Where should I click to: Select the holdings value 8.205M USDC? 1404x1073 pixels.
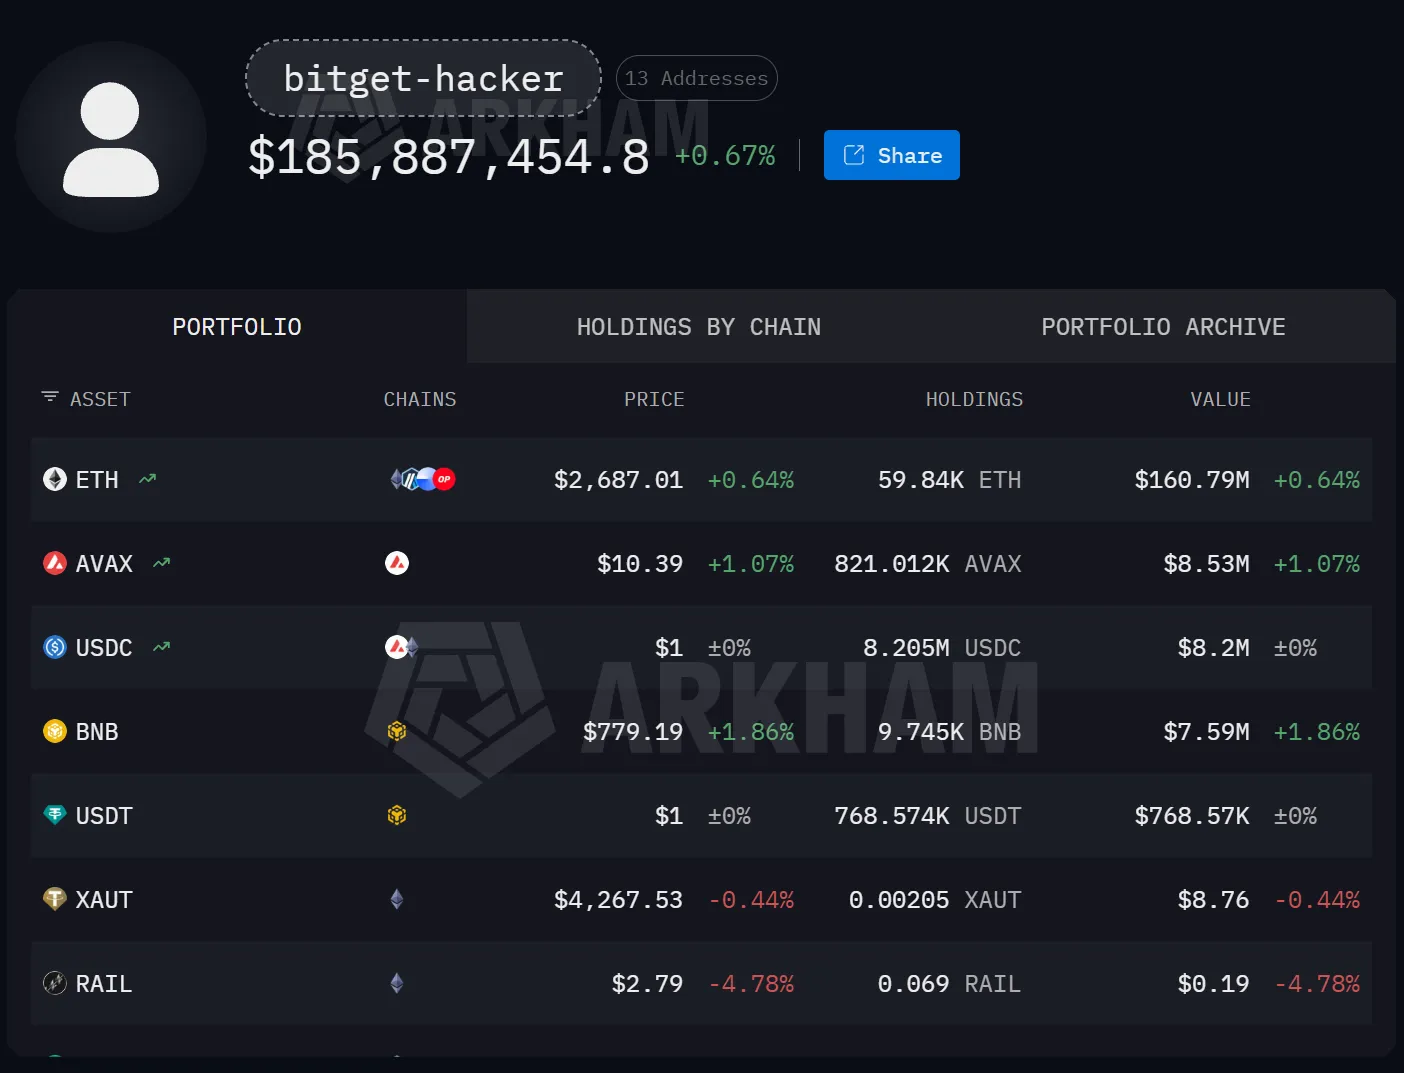(x=942, y=648)
